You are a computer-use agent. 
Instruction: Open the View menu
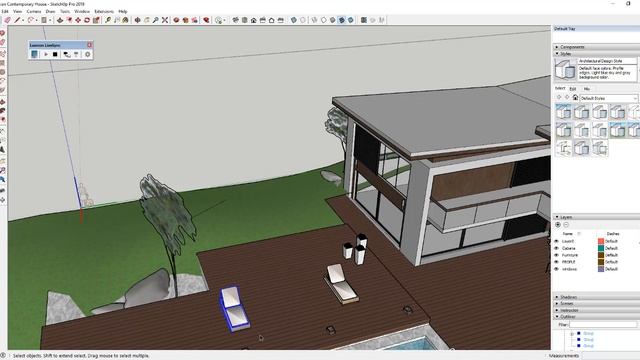[18, 11]
